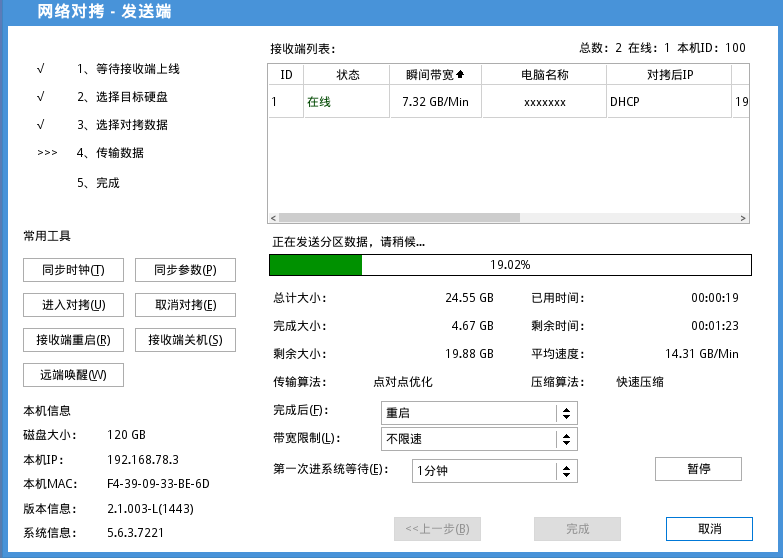Click the 同步时钟(T) button

[x=73, y=270]
